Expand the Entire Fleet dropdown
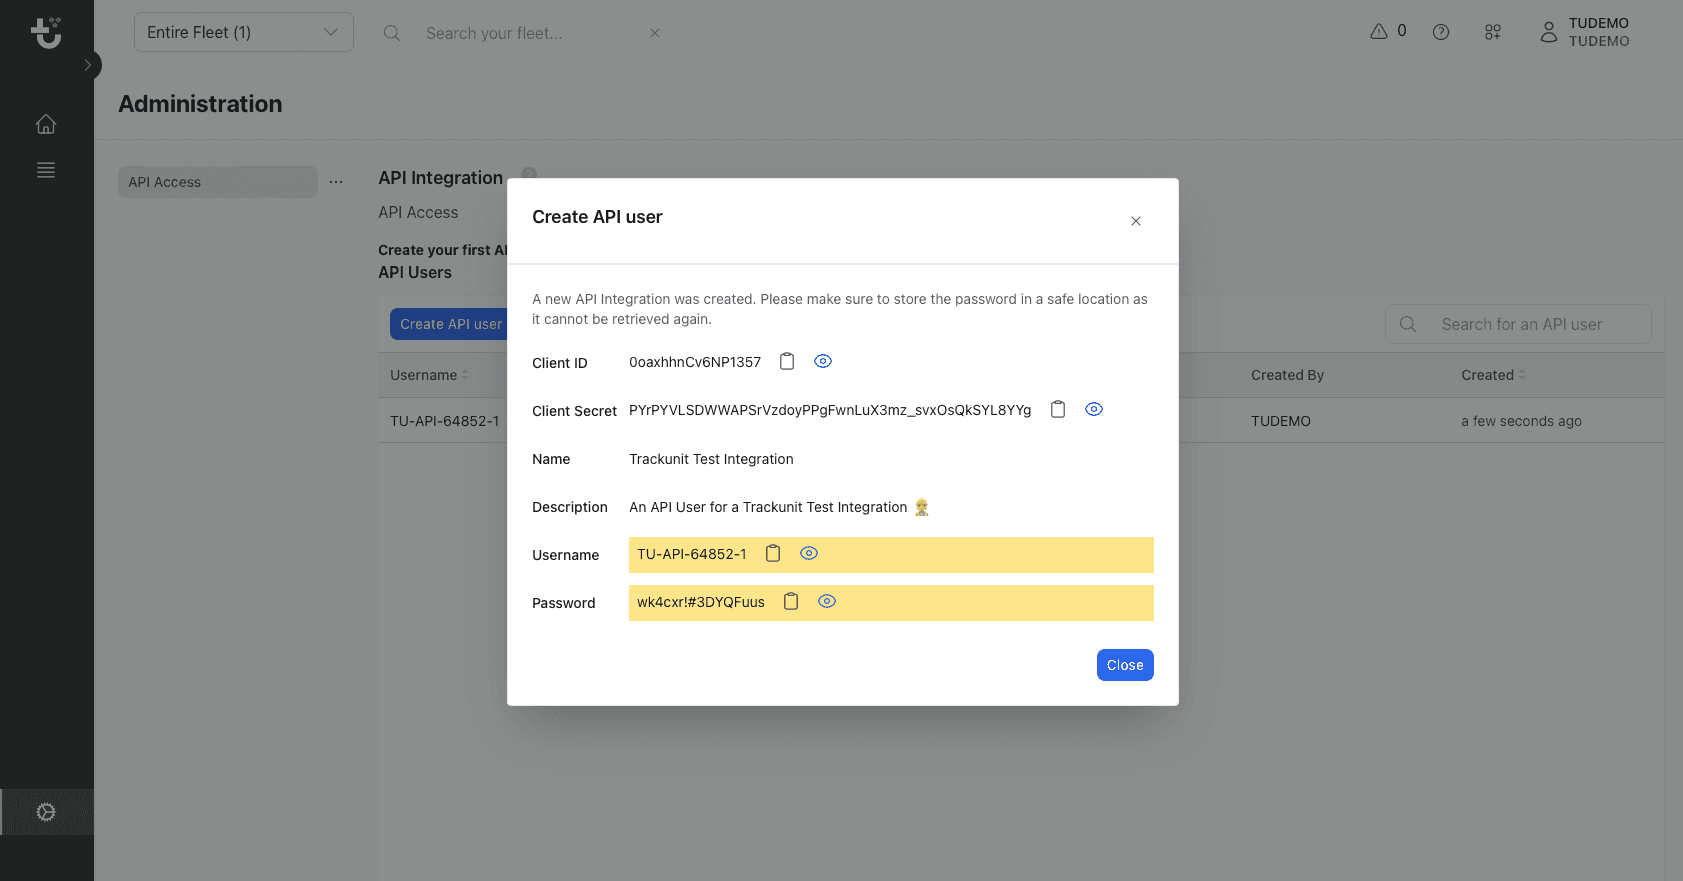 click(244, 32)
